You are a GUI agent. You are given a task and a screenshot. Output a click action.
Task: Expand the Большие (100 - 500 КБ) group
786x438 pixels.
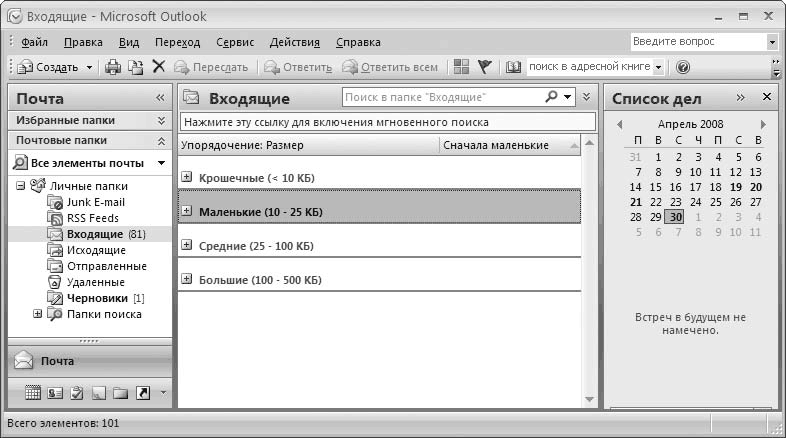tap(186, 277)
